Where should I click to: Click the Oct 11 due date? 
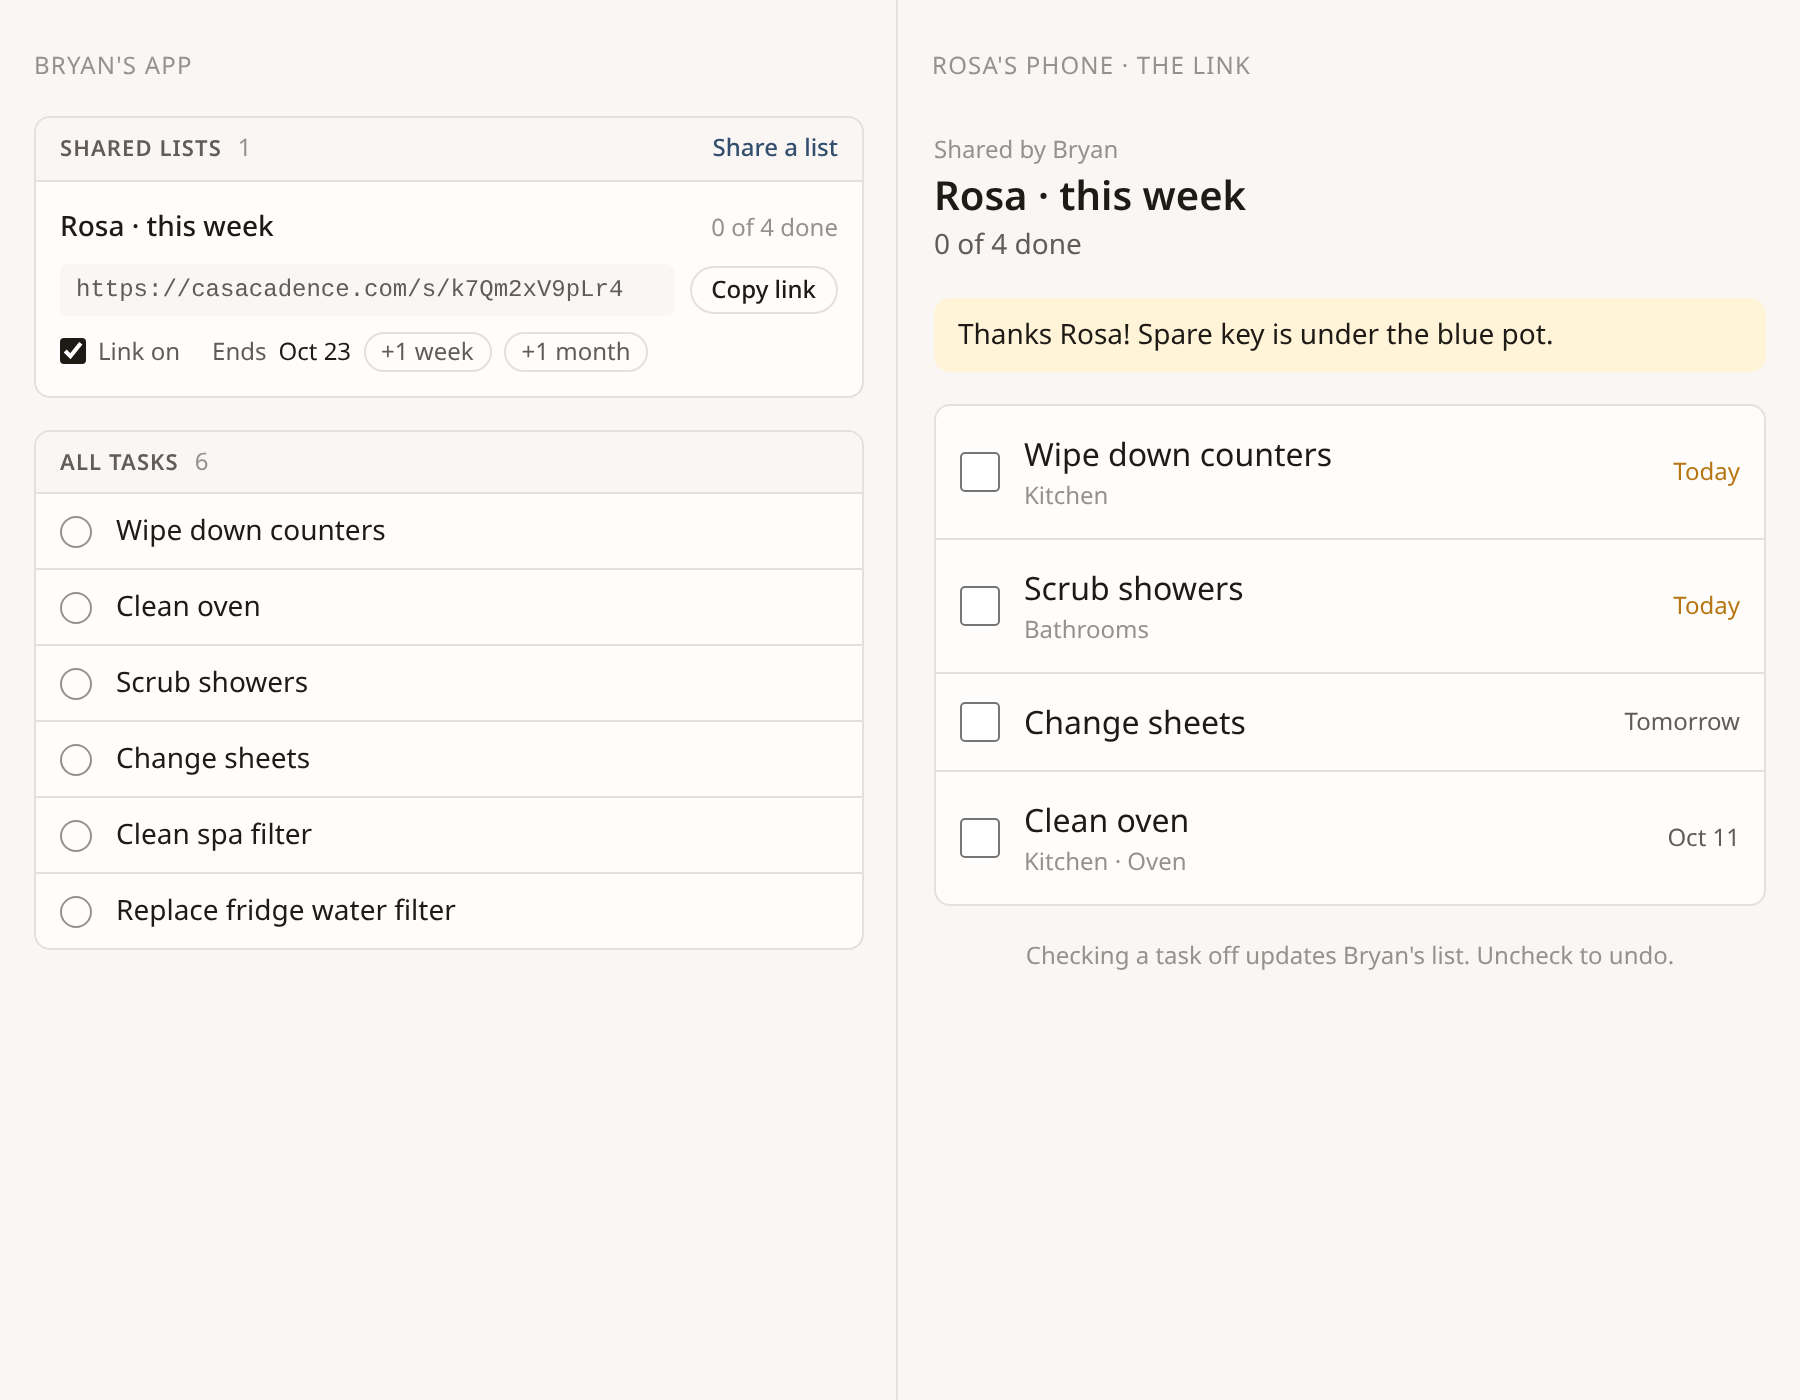point(1703,838)
